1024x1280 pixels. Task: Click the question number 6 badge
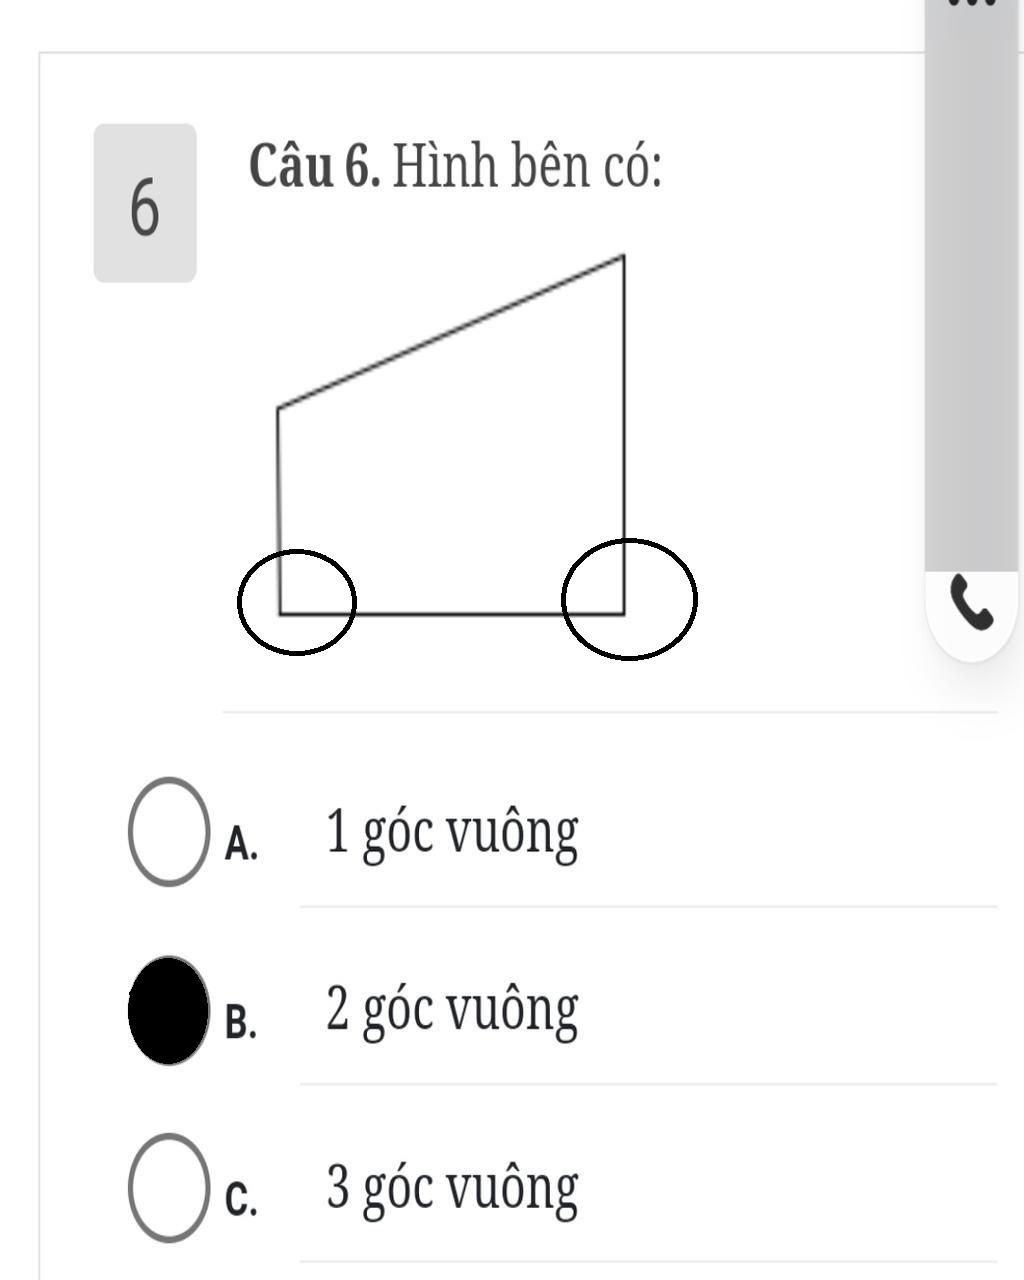[x=145, y=203]
